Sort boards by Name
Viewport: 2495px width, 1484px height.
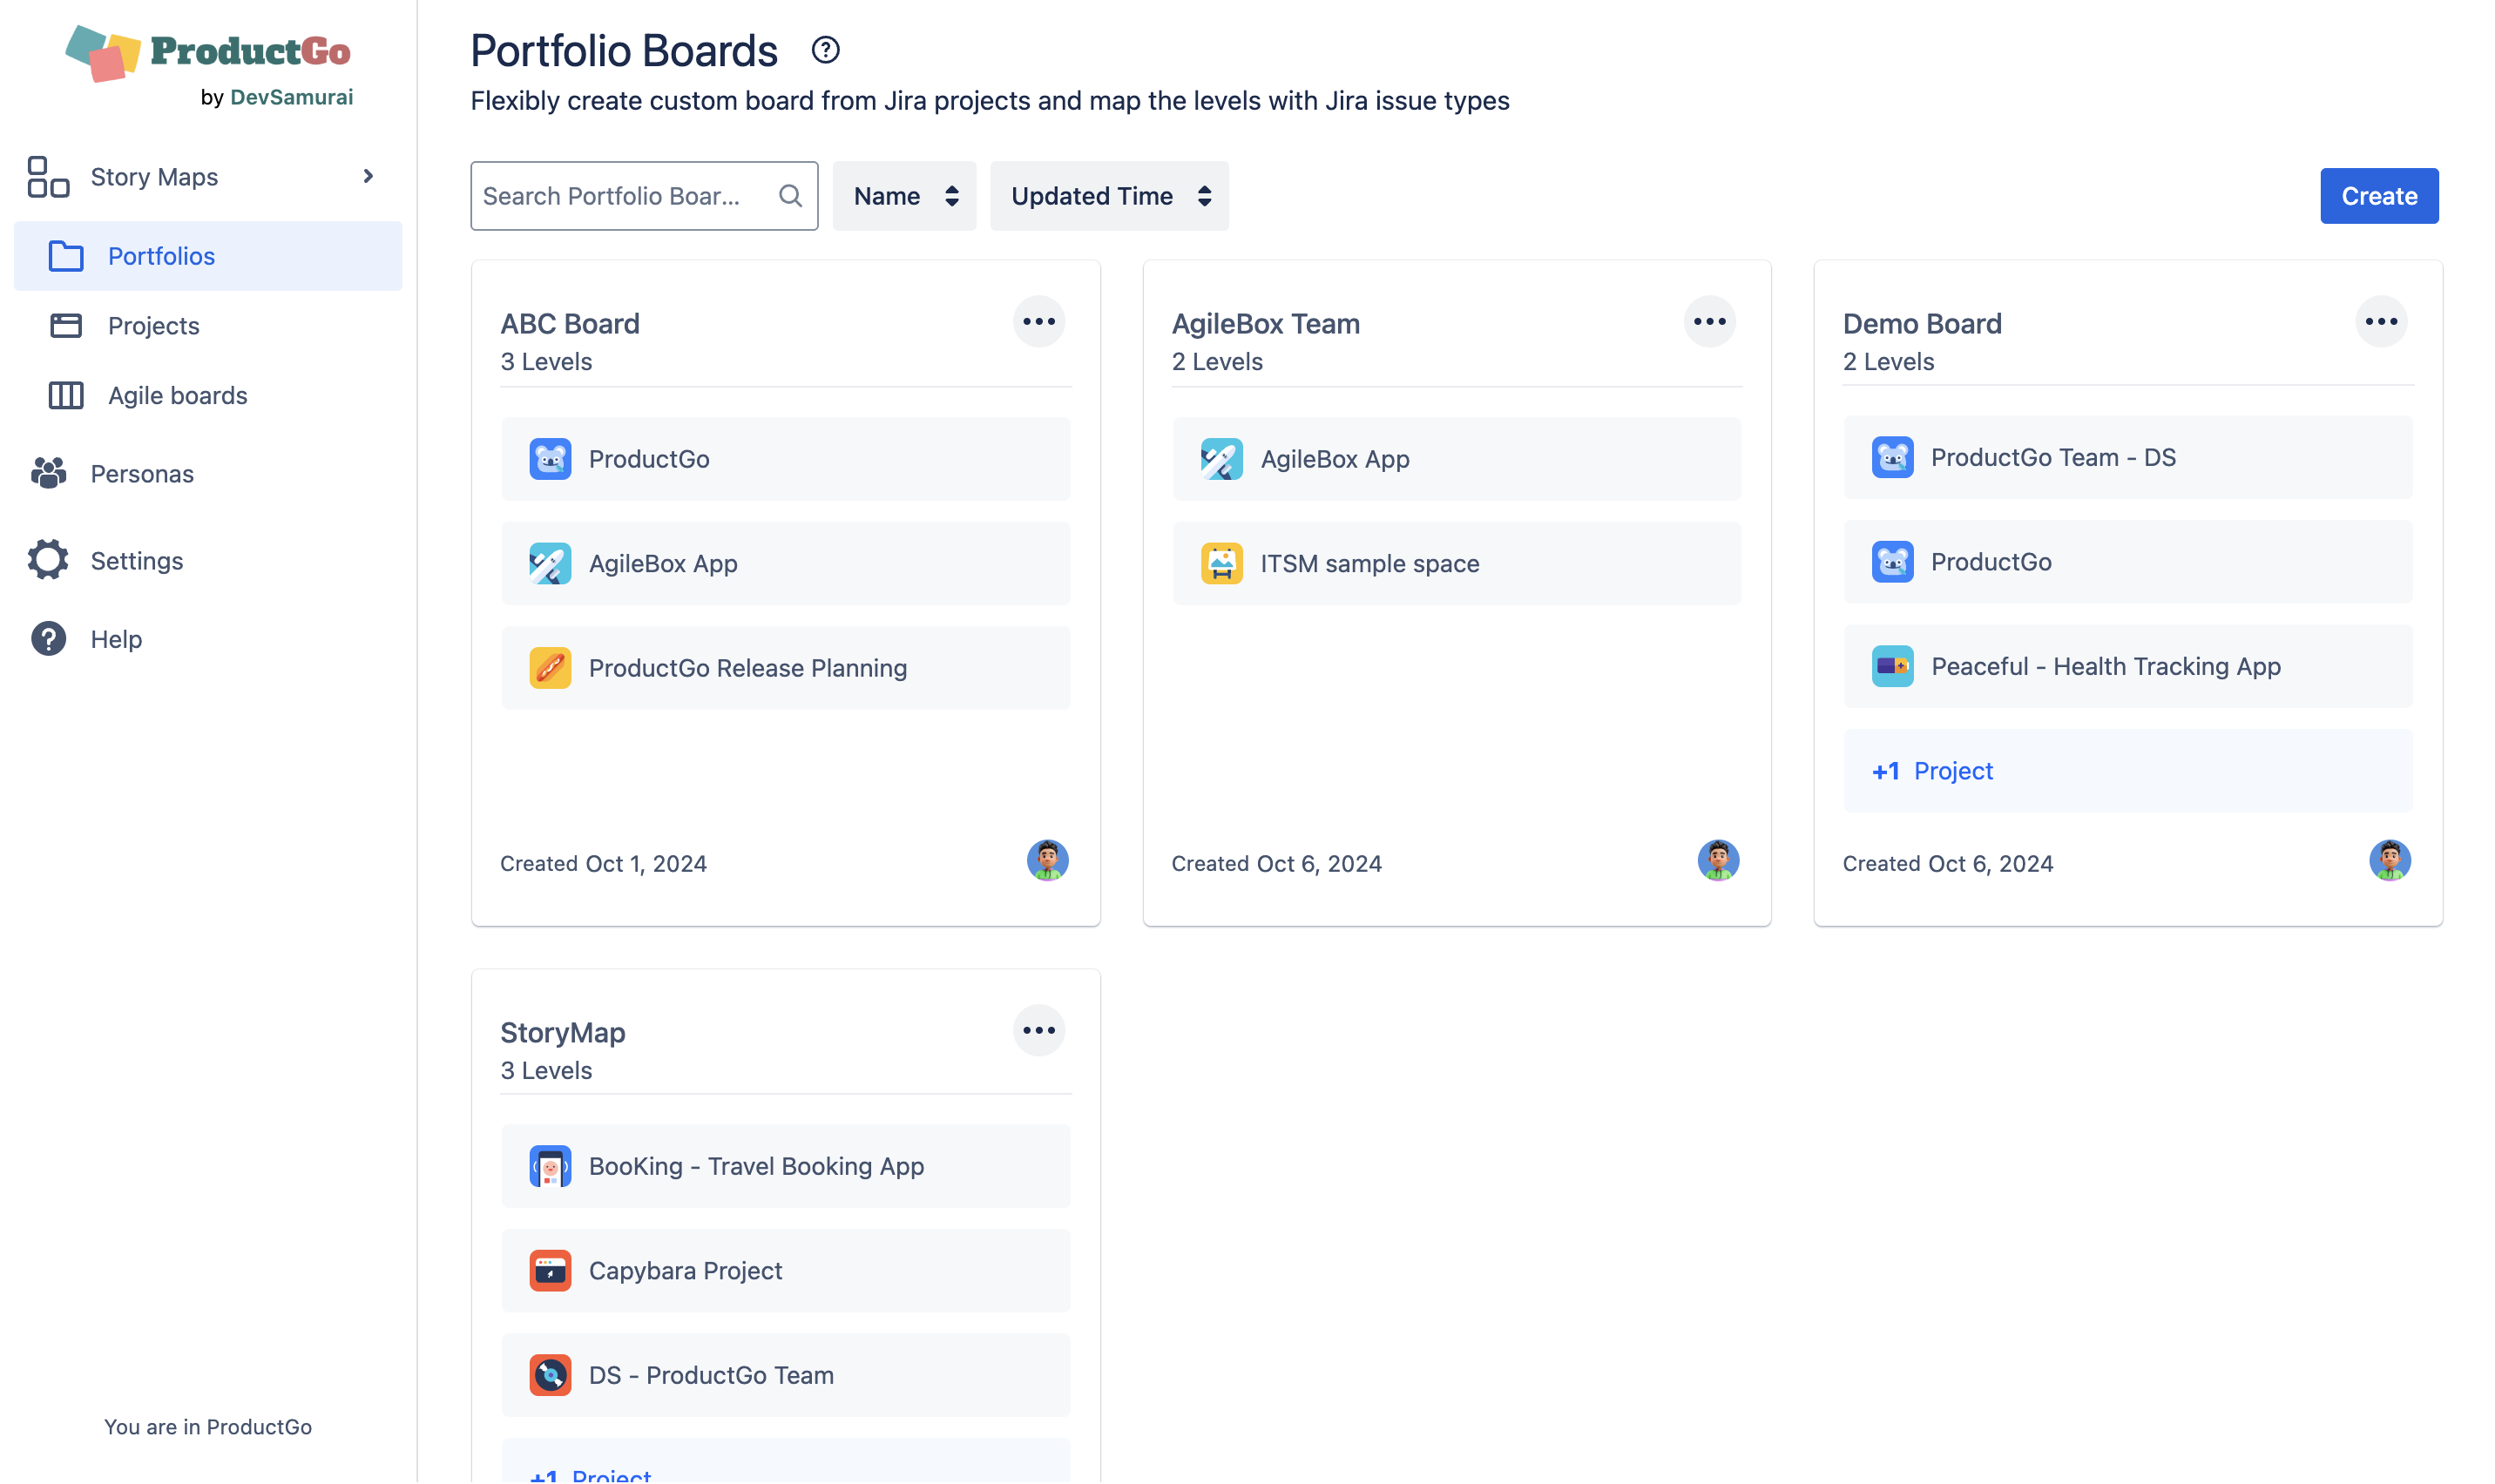click(904, 196)
